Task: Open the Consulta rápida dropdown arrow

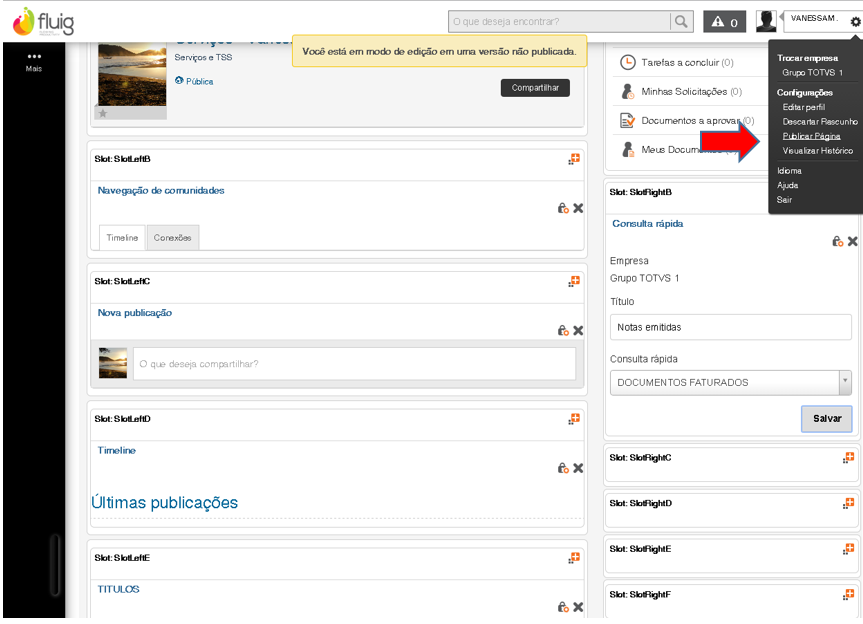Action: (845, 382)
